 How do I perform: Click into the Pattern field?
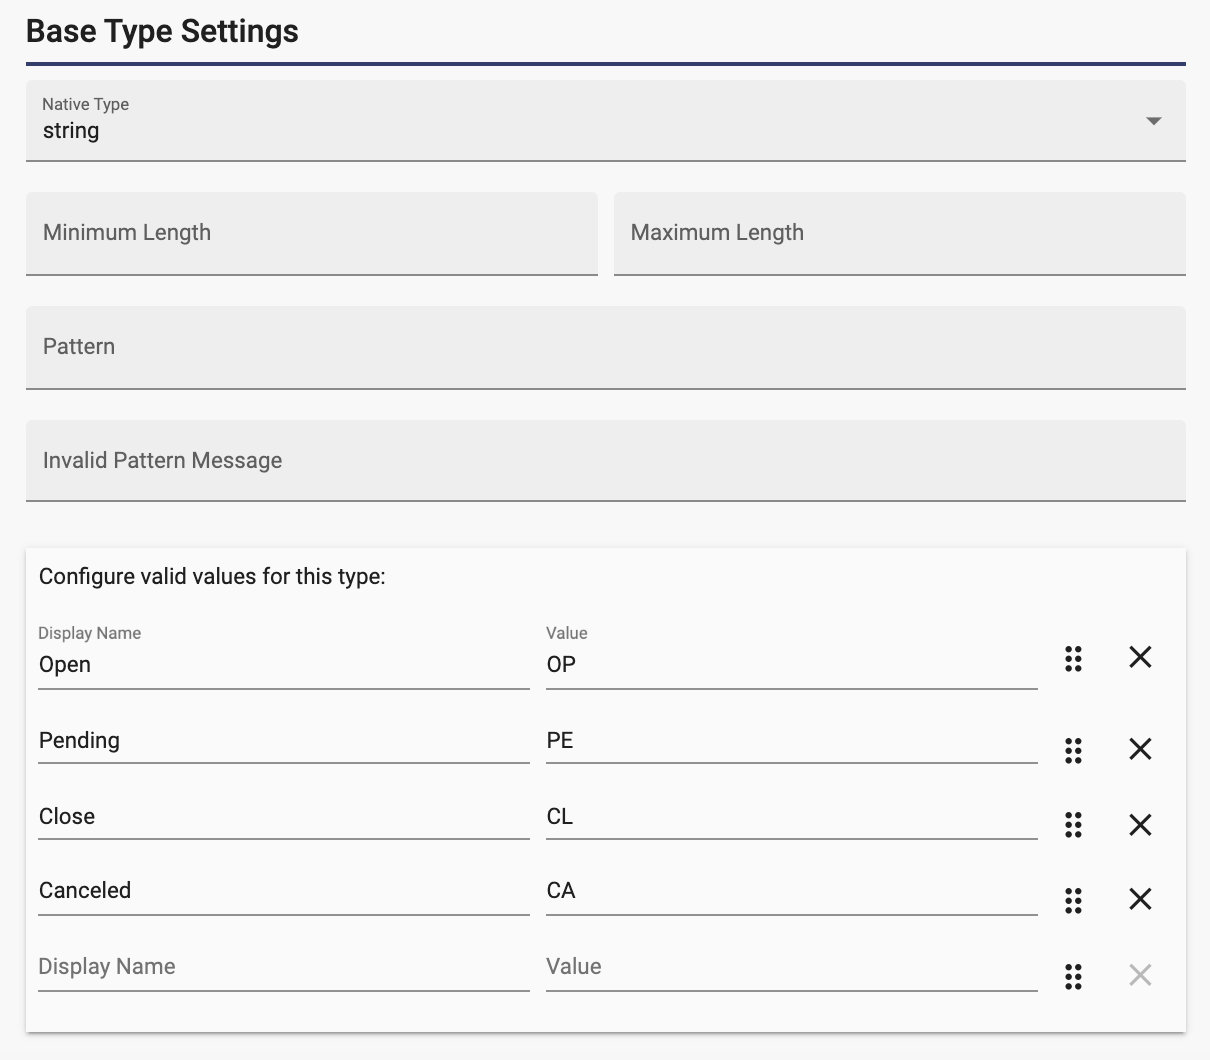click(606, 347)
